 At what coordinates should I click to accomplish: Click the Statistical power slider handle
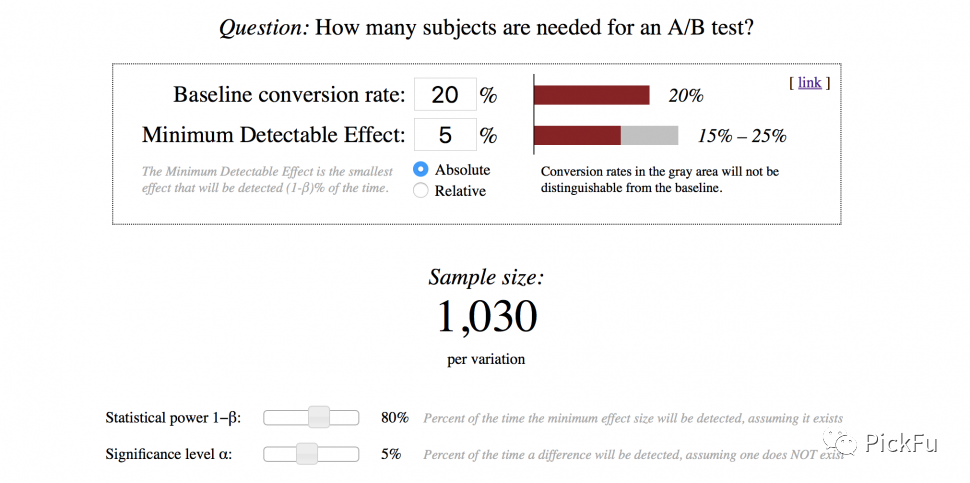pos(319,418)
